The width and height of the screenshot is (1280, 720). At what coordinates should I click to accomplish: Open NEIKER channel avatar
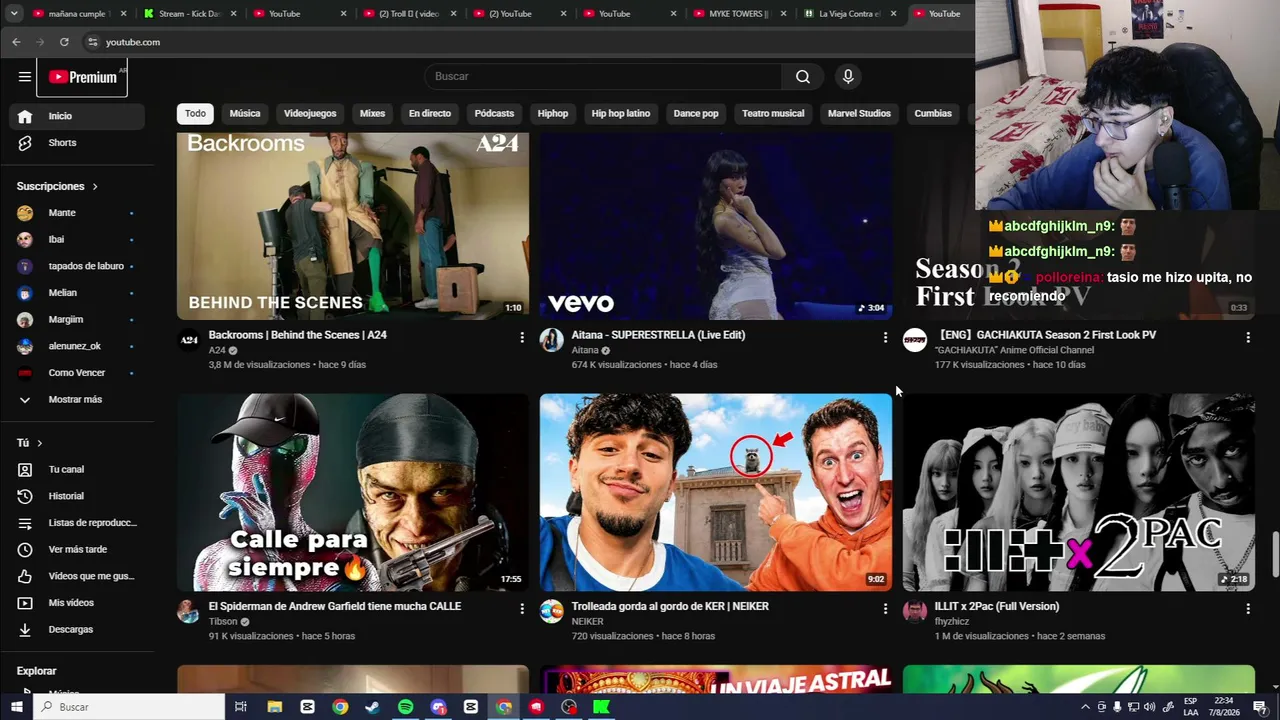(552, 612)
